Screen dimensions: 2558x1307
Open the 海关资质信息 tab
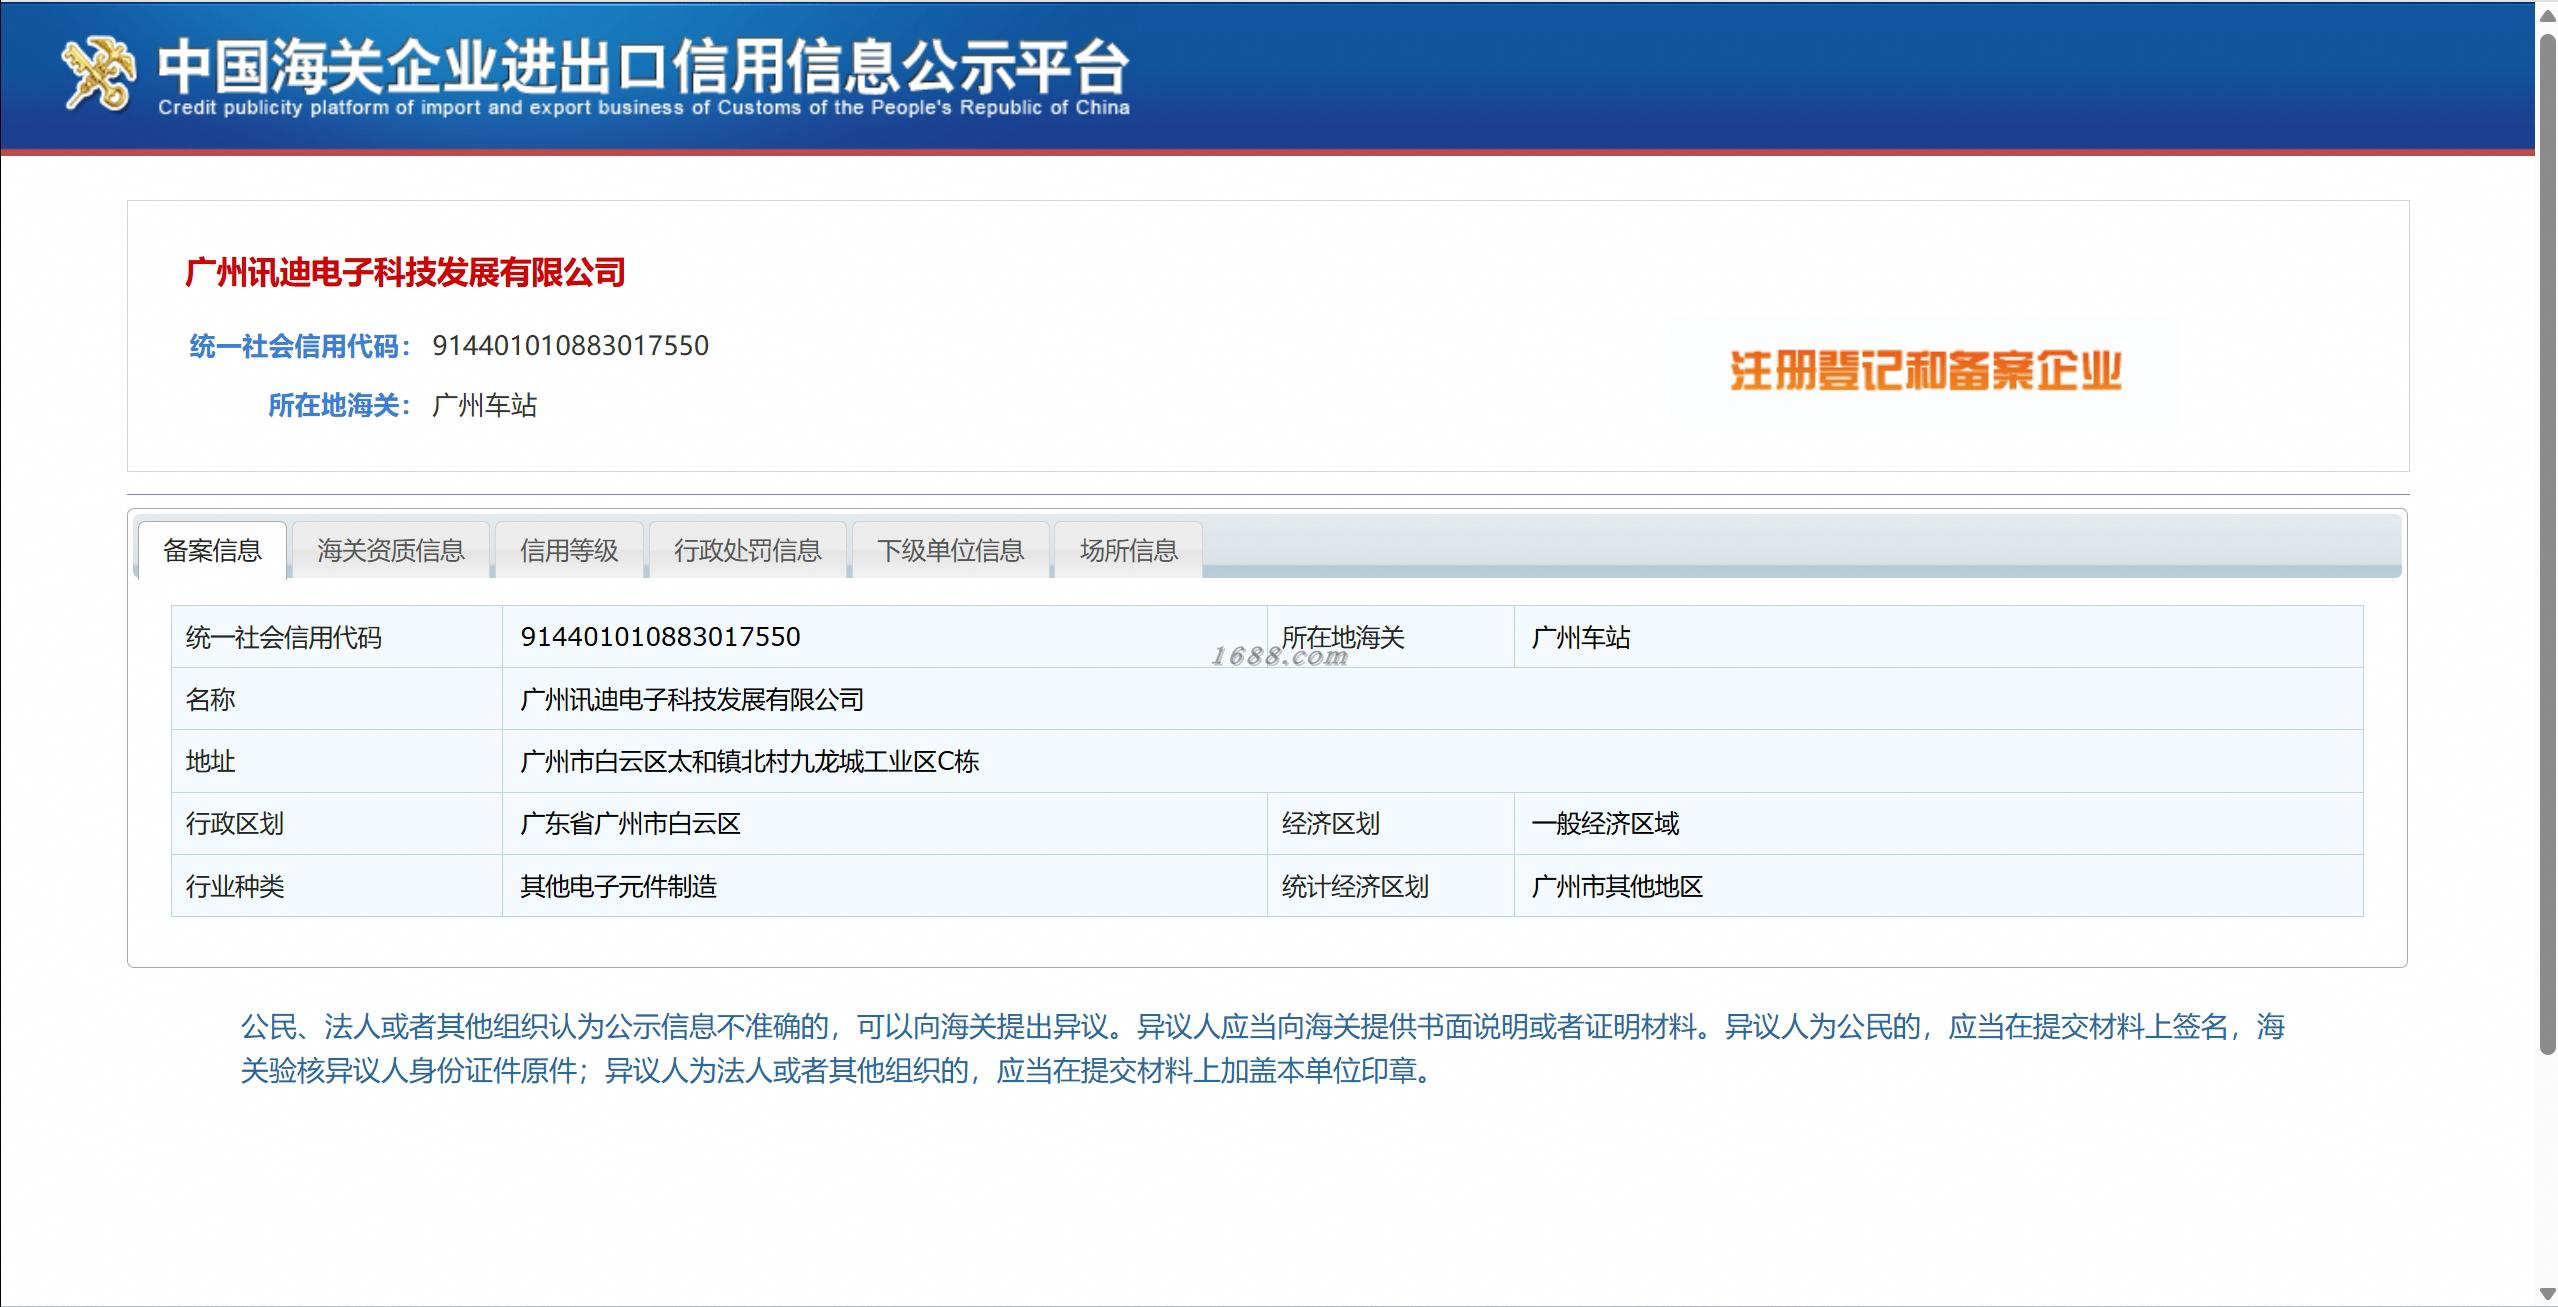coord(390,550)
